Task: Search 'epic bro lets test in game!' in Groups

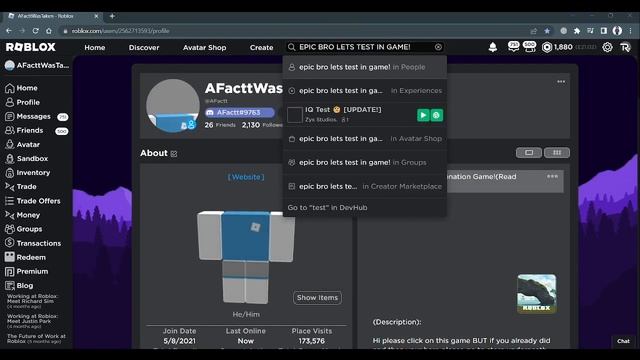Action: coord(364,162)
